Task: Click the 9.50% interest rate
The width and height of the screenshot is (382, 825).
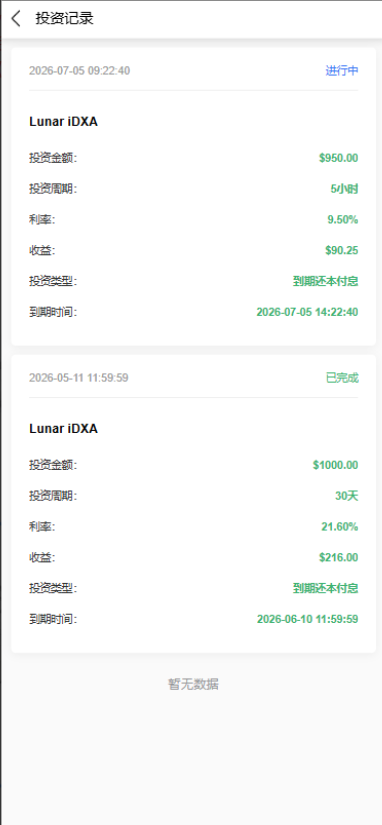Action: tap(343, 220)
